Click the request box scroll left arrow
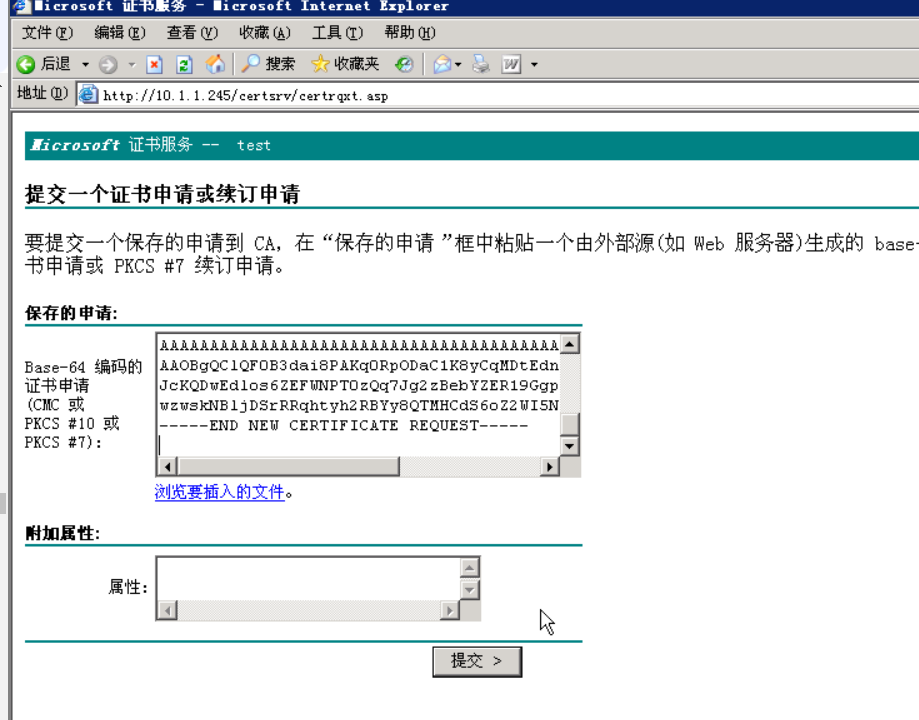Screen dimensions: 919x720 (168, 467)
